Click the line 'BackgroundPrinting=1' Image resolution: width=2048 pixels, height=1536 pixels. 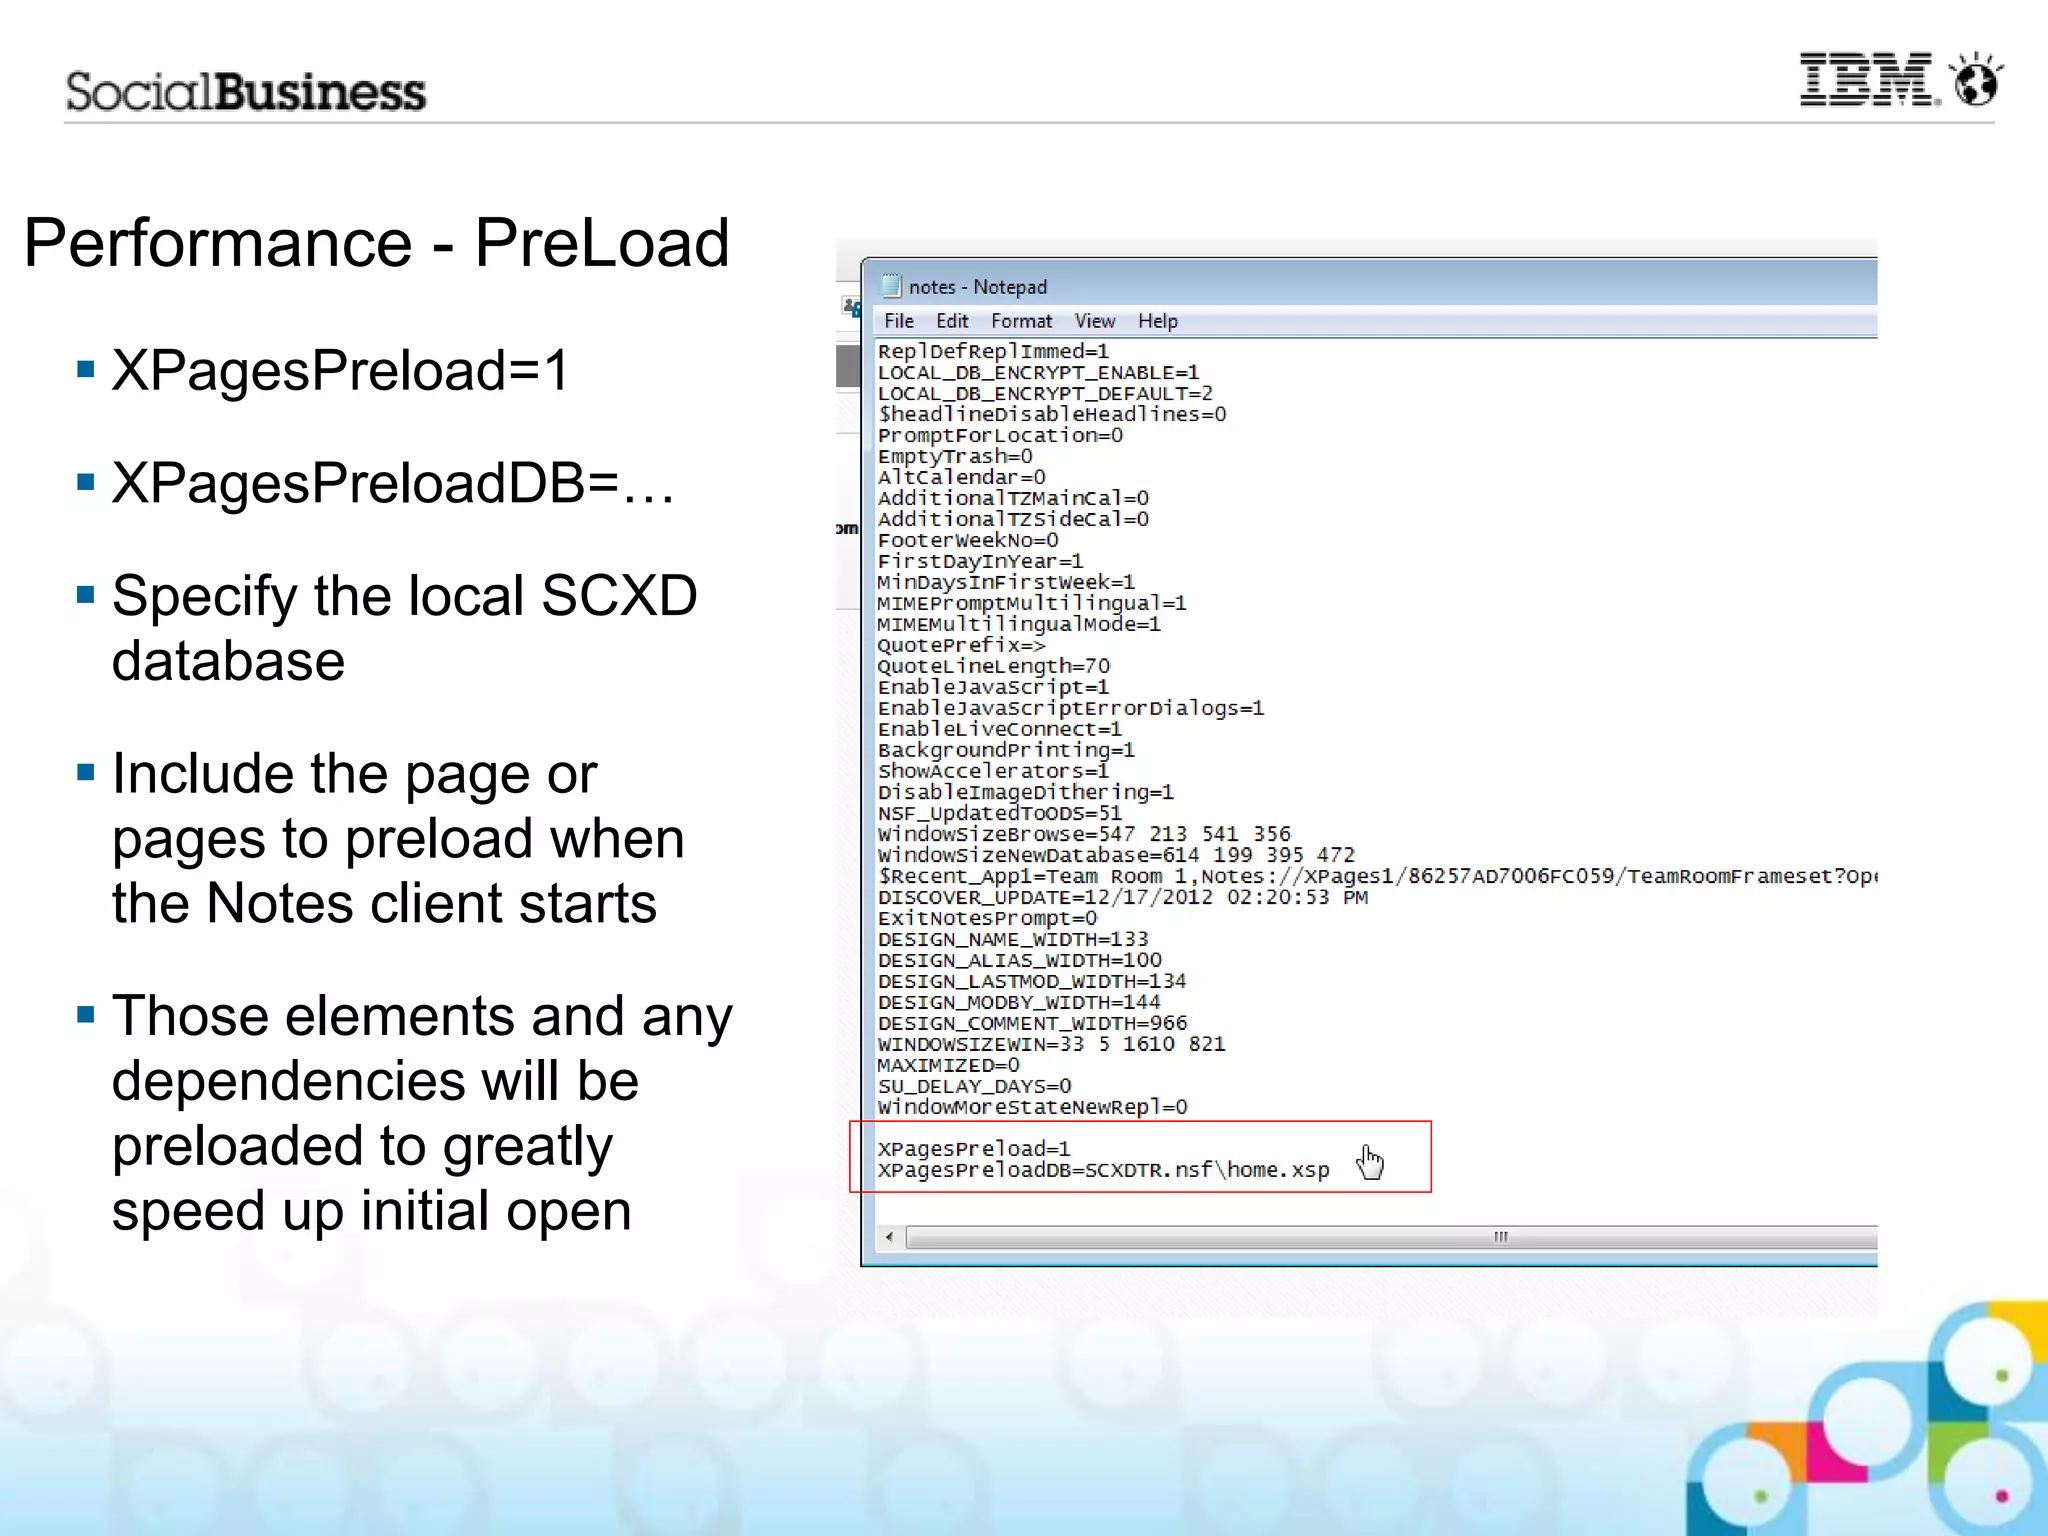pyautogui.click(x=1006, y=750)
